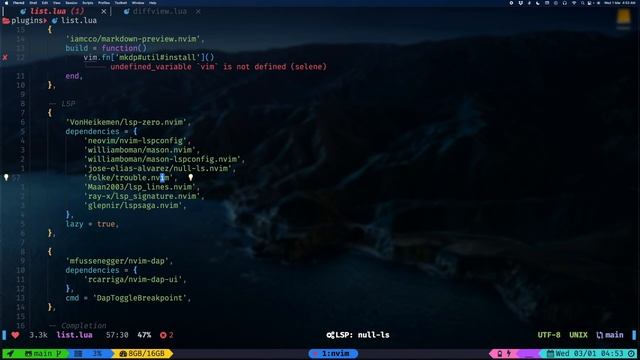Open the Apple menu
This screenshot has width=640, height=360.
click(x=7, y=2)
